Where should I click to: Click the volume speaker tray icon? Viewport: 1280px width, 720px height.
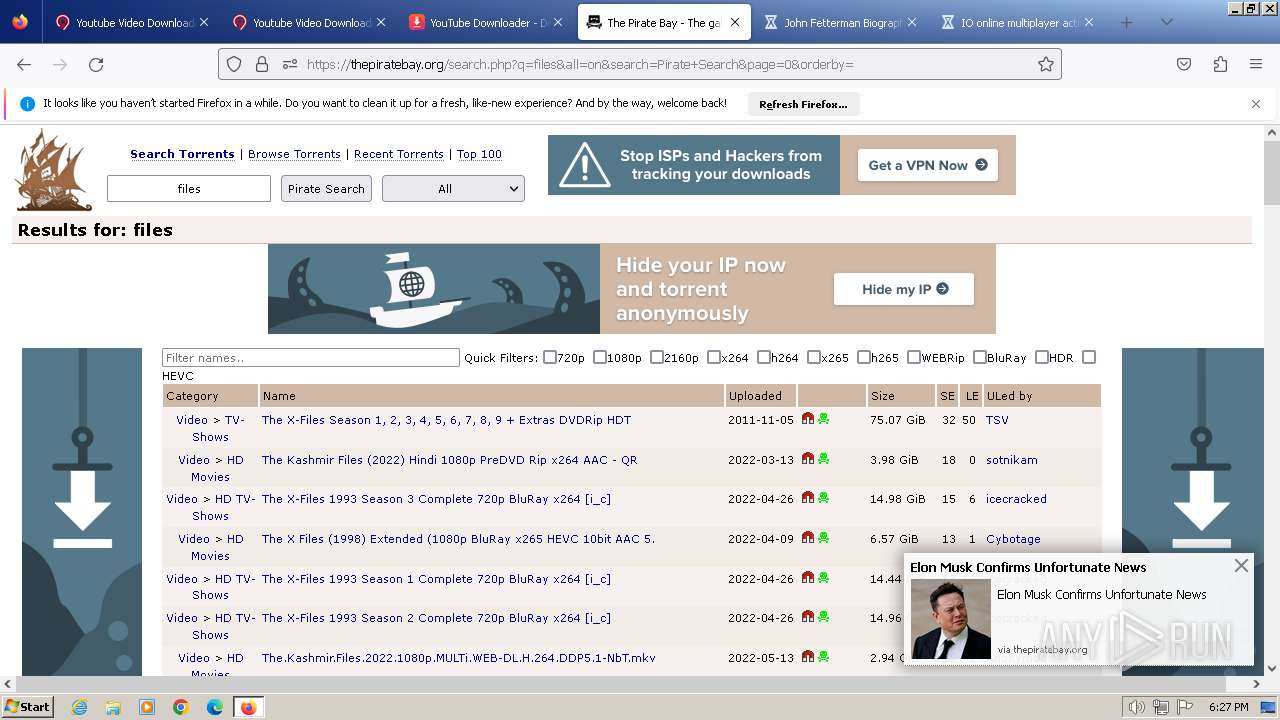1137,707
